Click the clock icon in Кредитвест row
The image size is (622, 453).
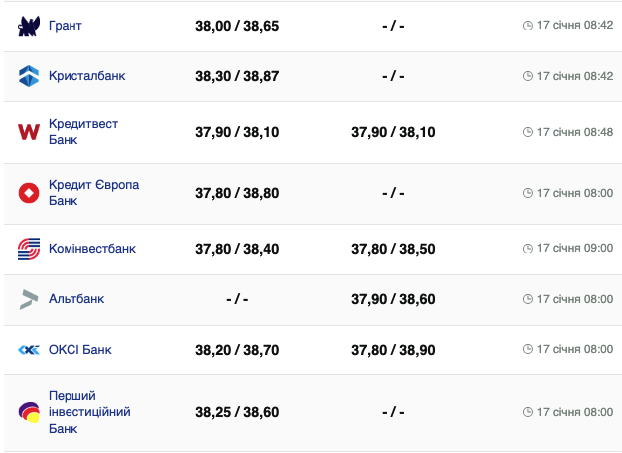(x=528, y=132)
